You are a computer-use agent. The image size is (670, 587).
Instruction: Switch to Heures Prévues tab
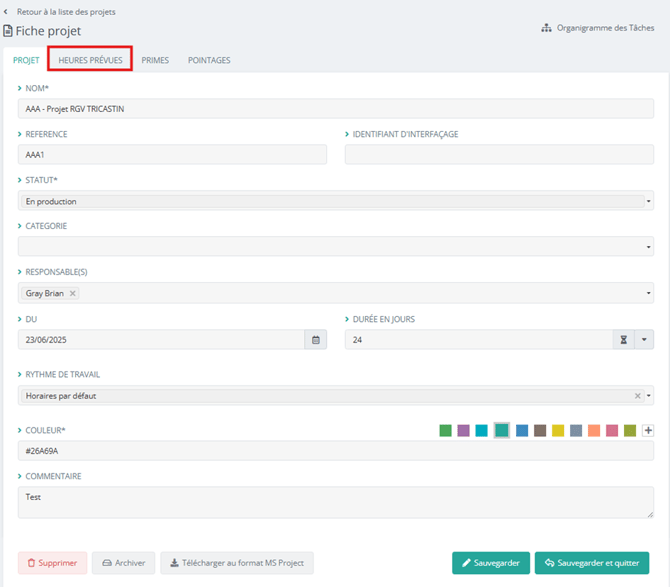[x=91, y=60]
